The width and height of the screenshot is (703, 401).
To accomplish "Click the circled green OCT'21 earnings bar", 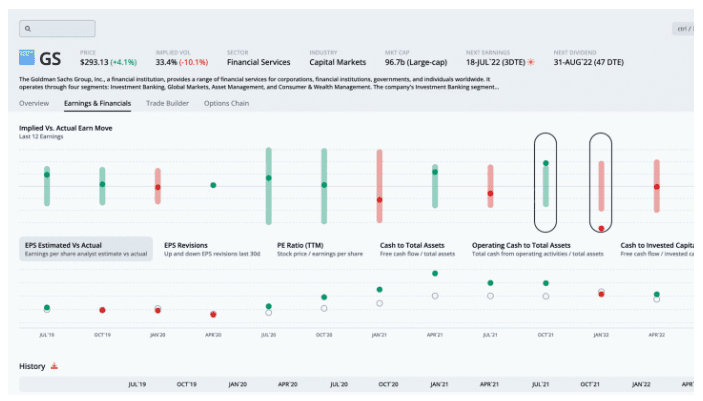I will (x=545, y=182).
